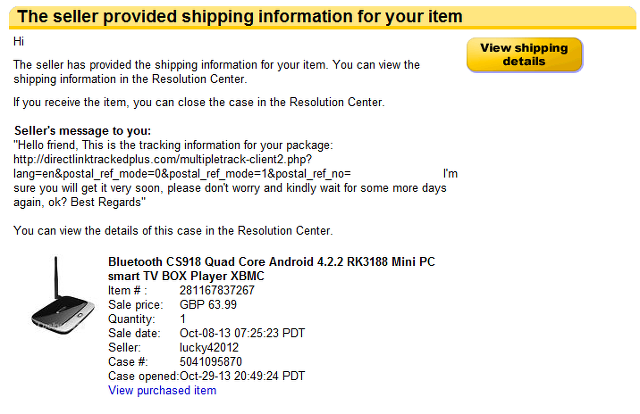
Task: Click the seller name lucky42012
Action: 209,347
